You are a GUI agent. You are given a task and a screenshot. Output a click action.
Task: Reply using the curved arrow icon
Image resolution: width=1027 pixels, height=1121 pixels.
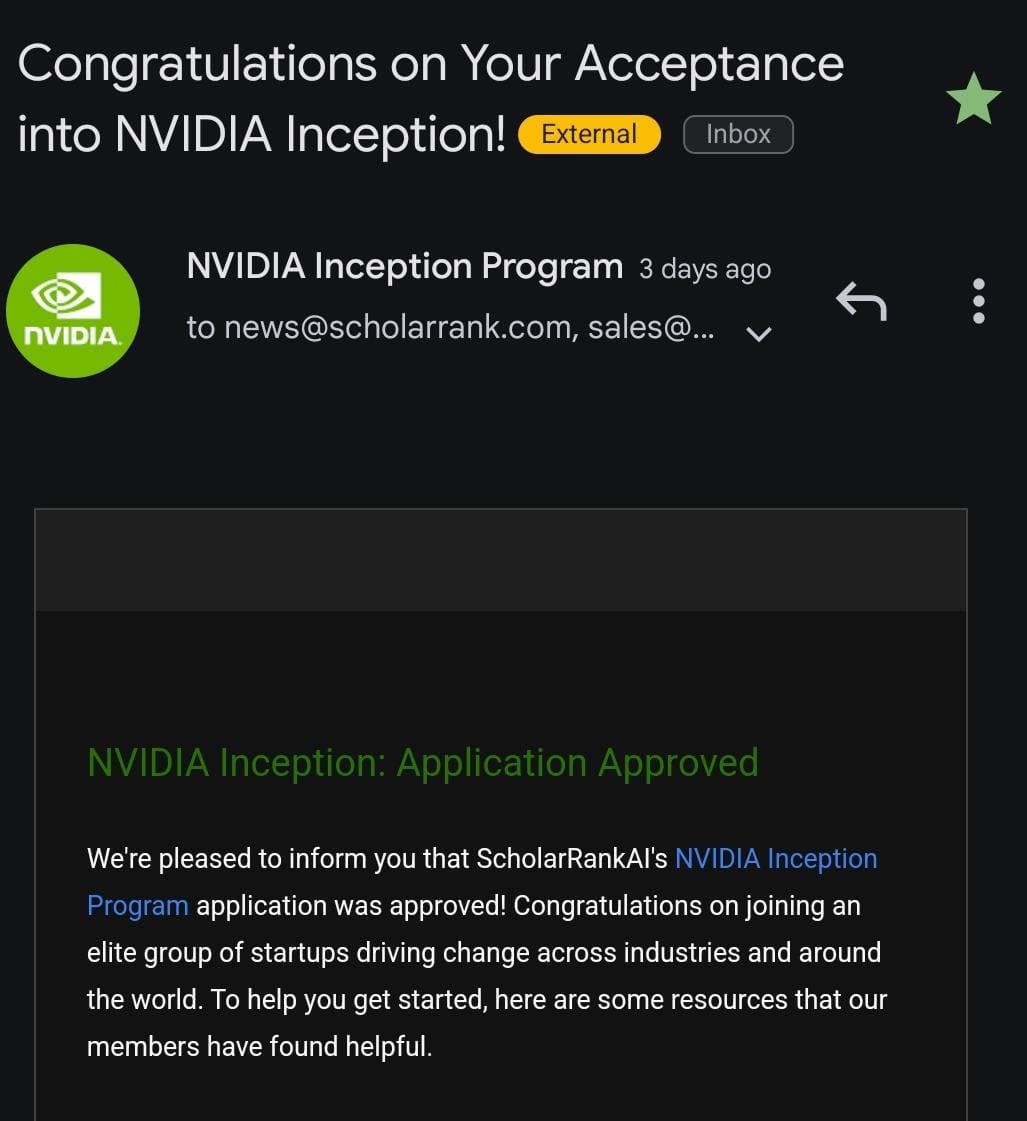point(861,301)
